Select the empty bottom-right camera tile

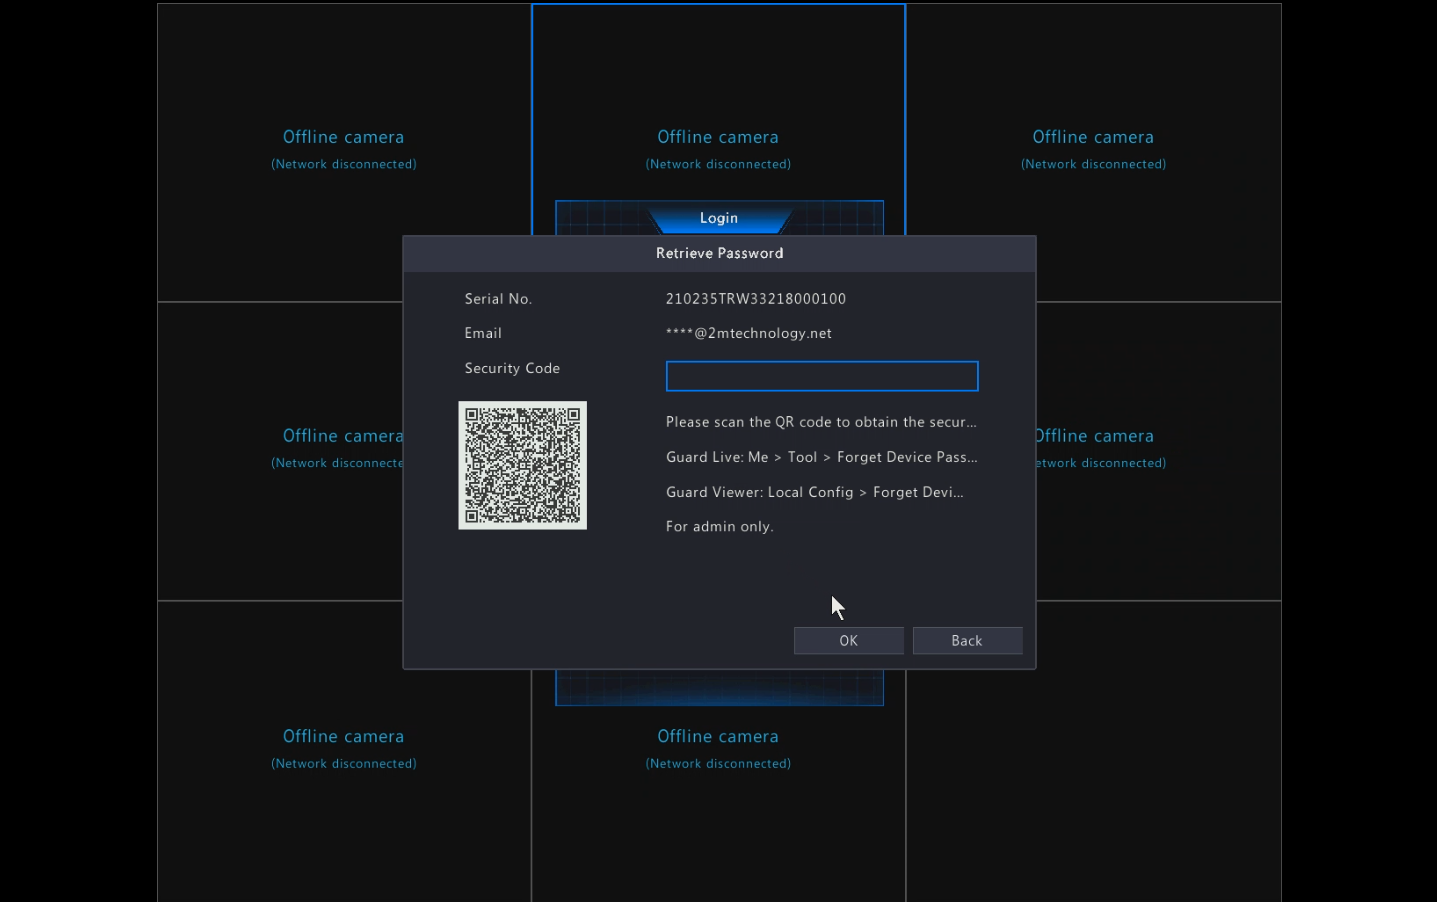pos(1093,750)
